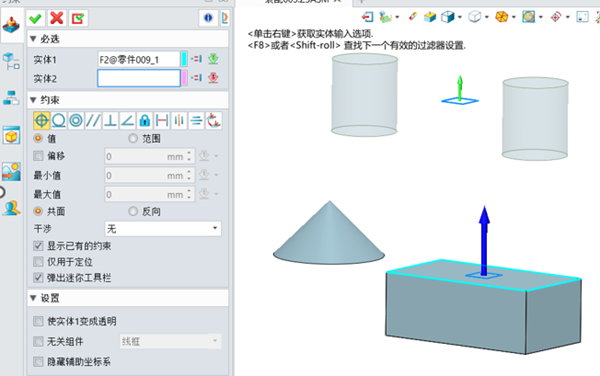Open dropdown arrow beside orange polyhedron icon
Screen dimensions: 600x376
tap(514, 17)
